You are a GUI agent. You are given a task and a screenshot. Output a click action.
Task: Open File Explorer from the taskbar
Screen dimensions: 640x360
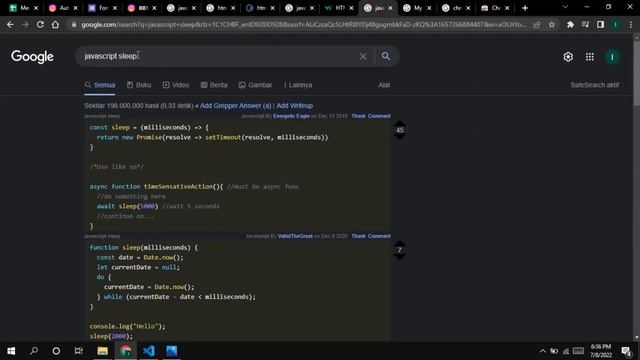102,351
